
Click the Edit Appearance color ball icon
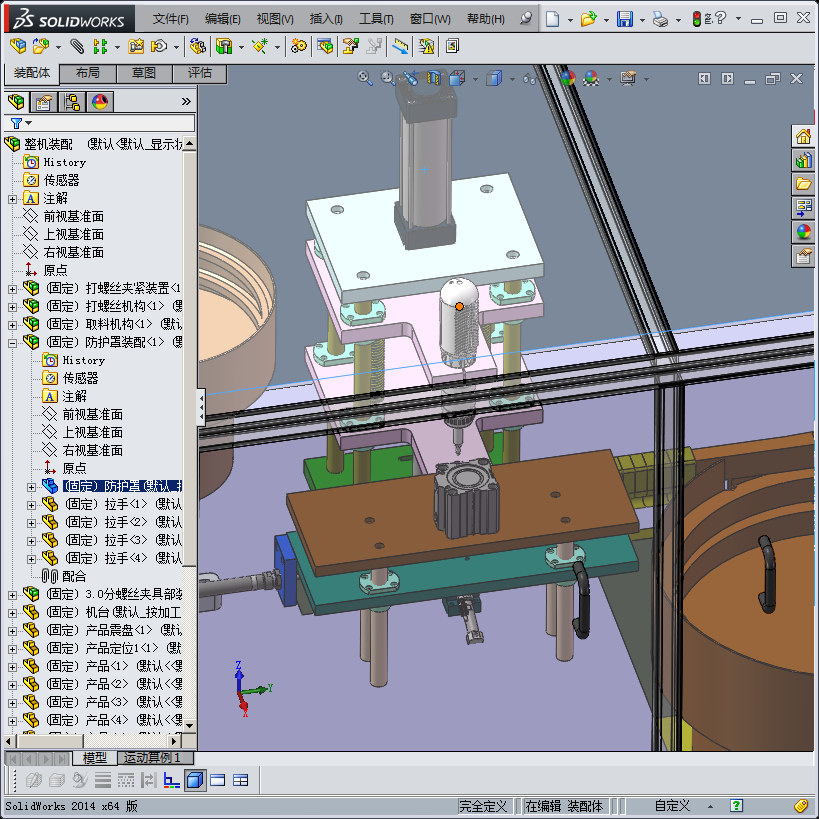pos(567,78)
